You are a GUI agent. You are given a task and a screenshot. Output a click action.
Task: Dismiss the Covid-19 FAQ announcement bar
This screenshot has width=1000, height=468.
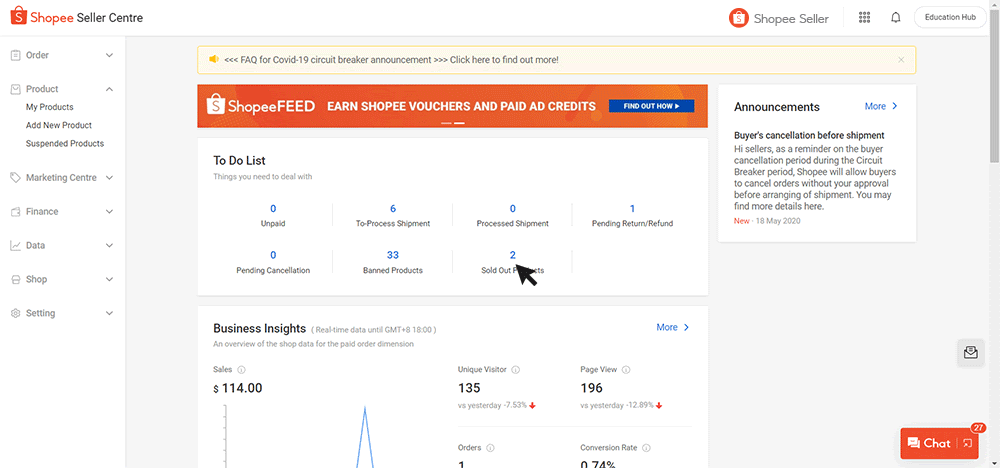(x=901, y=60)
